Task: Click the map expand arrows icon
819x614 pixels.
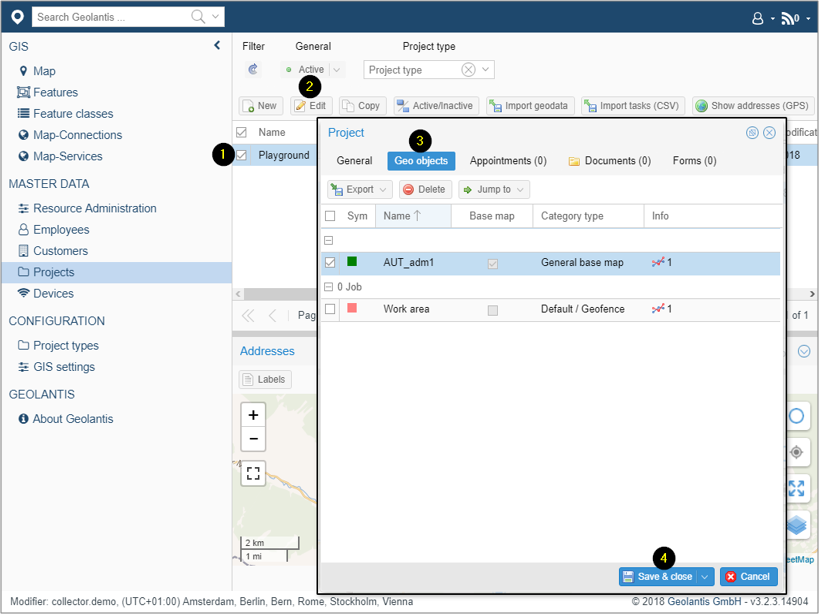Action: [797, 488]
